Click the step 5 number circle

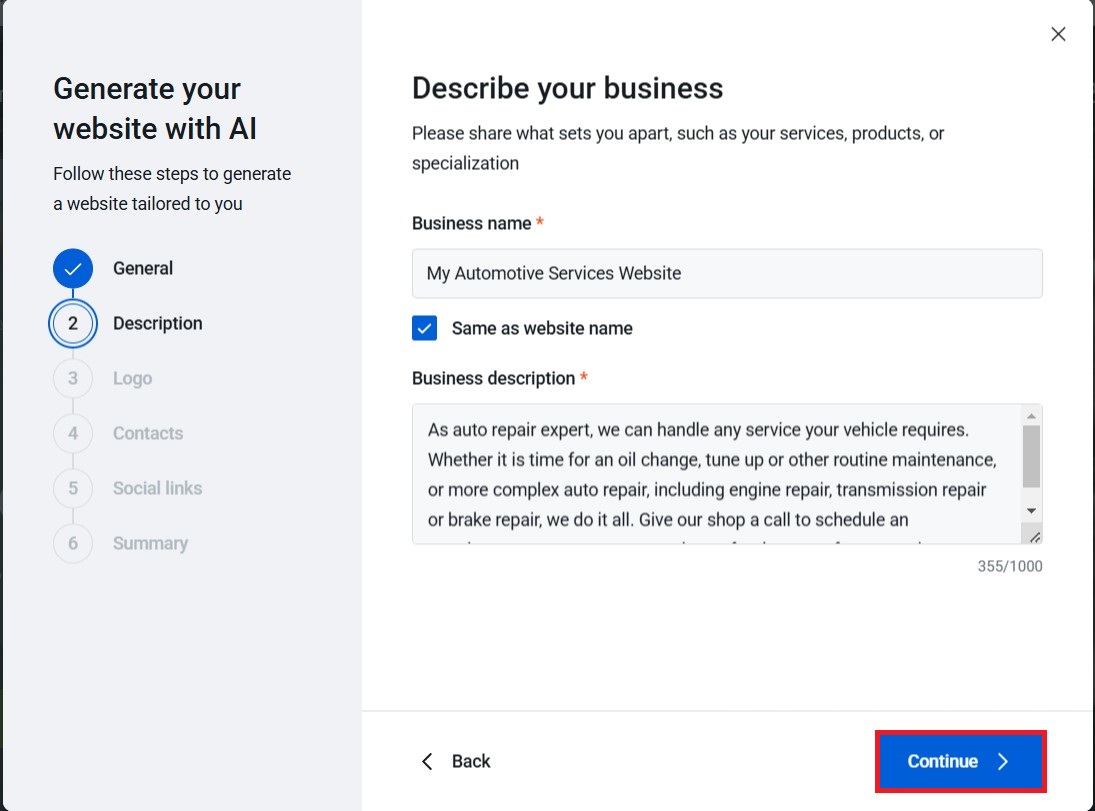(73, 489)
